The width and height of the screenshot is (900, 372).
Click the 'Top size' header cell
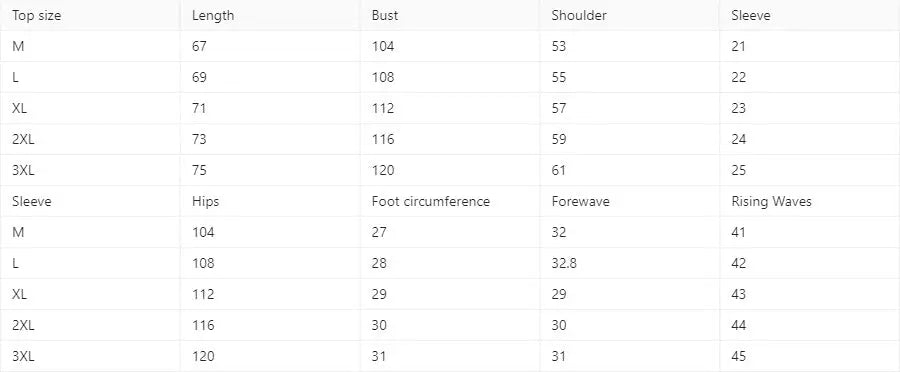(x=90, y=16)
